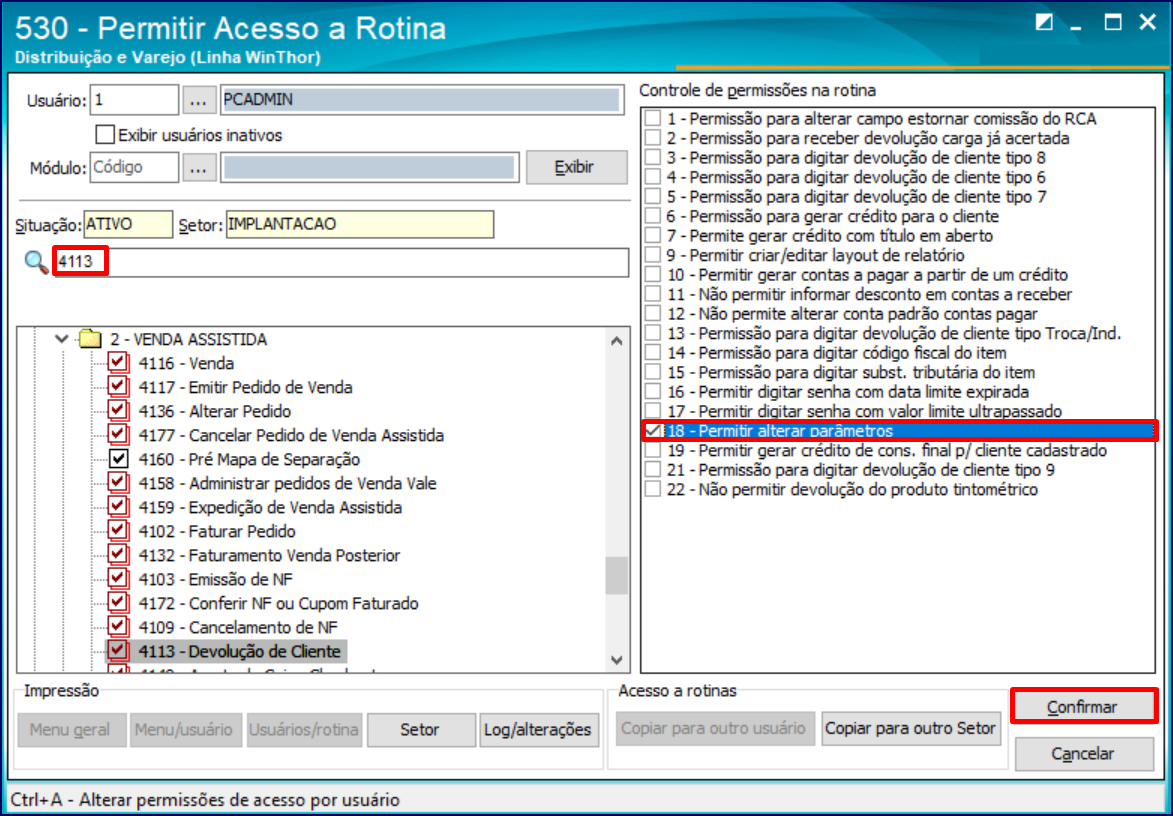
Task: Toggle 4160 - Pré Mapa de Separação checkbox
Action: tap(118, 458)
